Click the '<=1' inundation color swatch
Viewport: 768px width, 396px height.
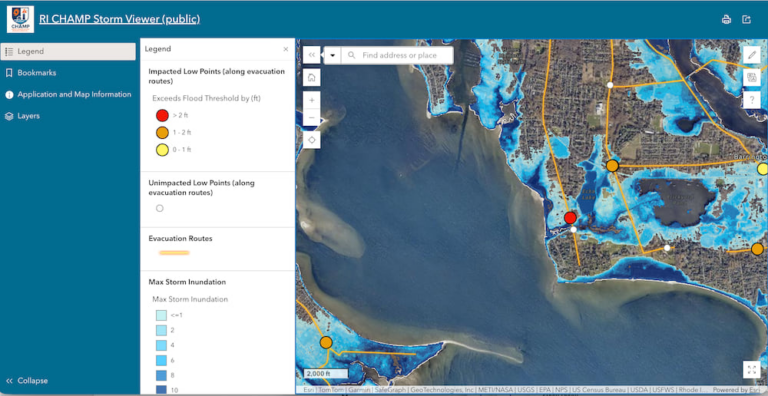(x=162, y=315)
